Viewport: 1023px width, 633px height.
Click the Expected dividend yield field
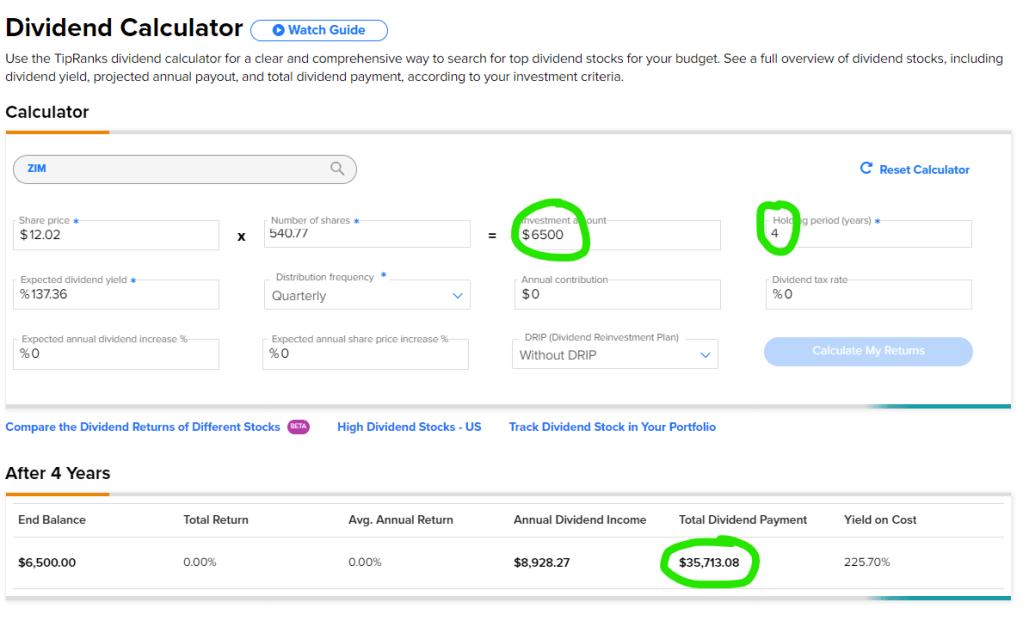118,295
